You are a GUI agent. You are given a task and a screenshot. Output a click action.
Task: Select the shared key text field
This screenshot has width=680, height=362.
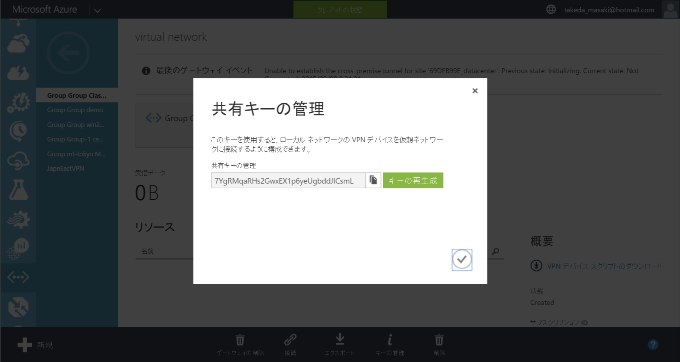288,180
